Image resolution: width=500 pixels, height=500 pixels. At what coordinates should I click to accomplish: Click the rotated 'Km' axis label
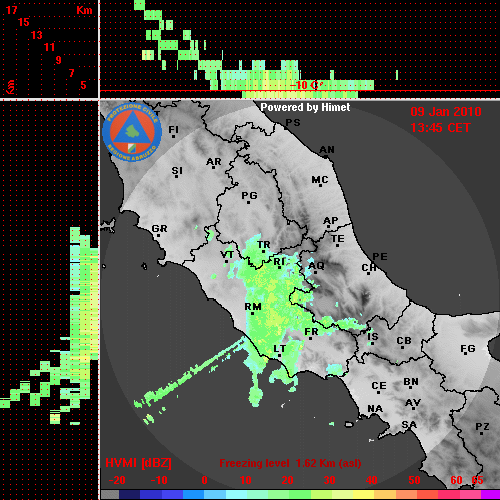[x=11, y=87]
